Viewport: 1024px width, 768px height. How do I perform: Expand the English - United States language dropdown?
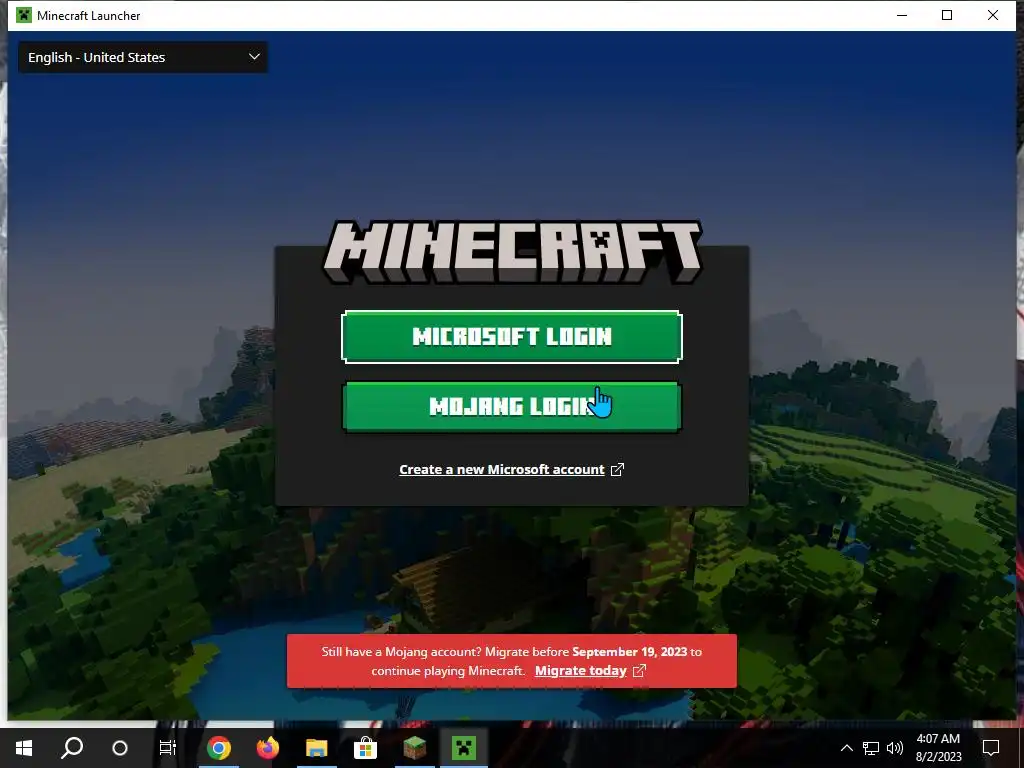(143, 57)
